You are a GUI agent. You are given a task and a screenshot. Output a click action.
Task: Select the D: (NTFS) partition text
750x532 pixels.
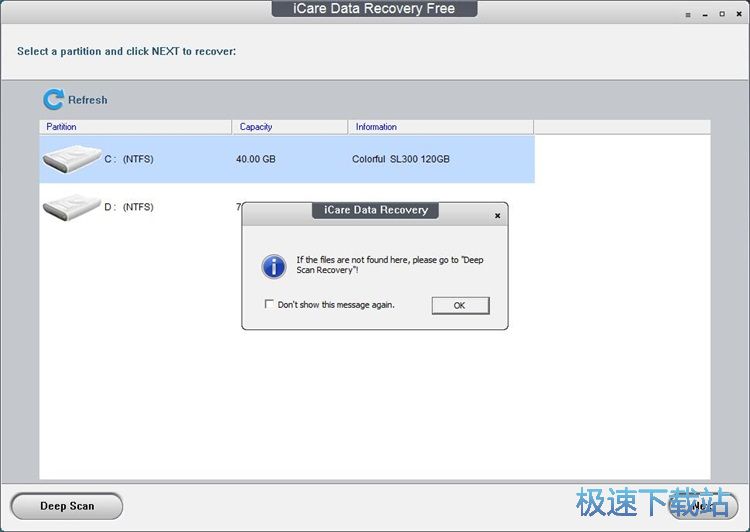coord(129,207)
